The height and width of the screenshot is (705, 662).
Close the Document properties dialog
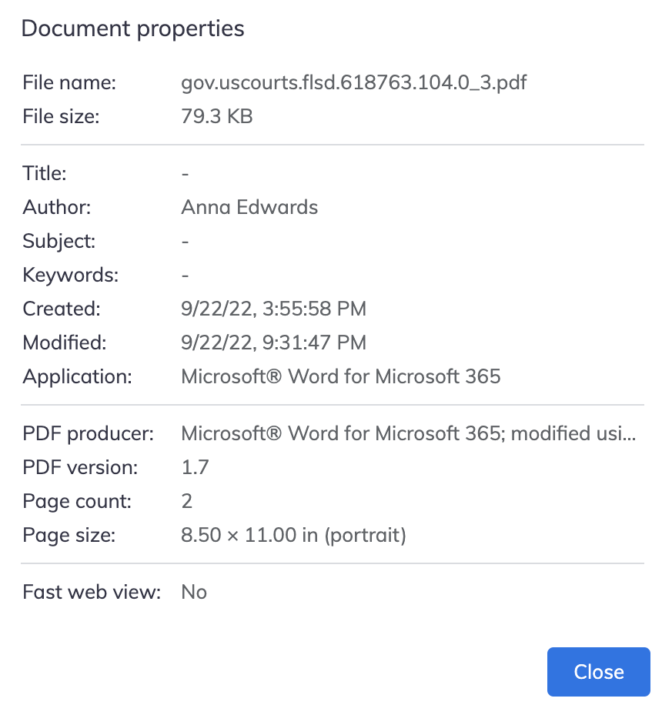[x=598, y=672]
